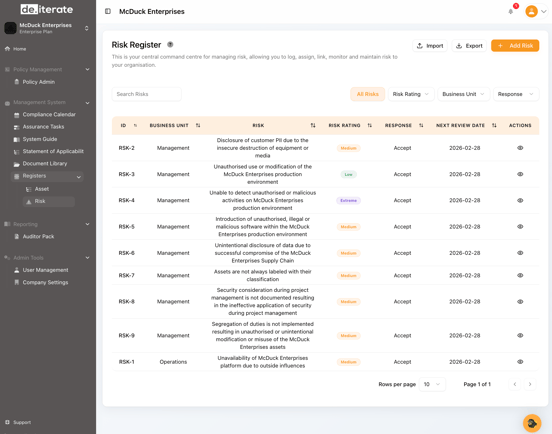Sort by Next Review Date arrows
This screenshot has height=434, width=552.
pos(494,125)
